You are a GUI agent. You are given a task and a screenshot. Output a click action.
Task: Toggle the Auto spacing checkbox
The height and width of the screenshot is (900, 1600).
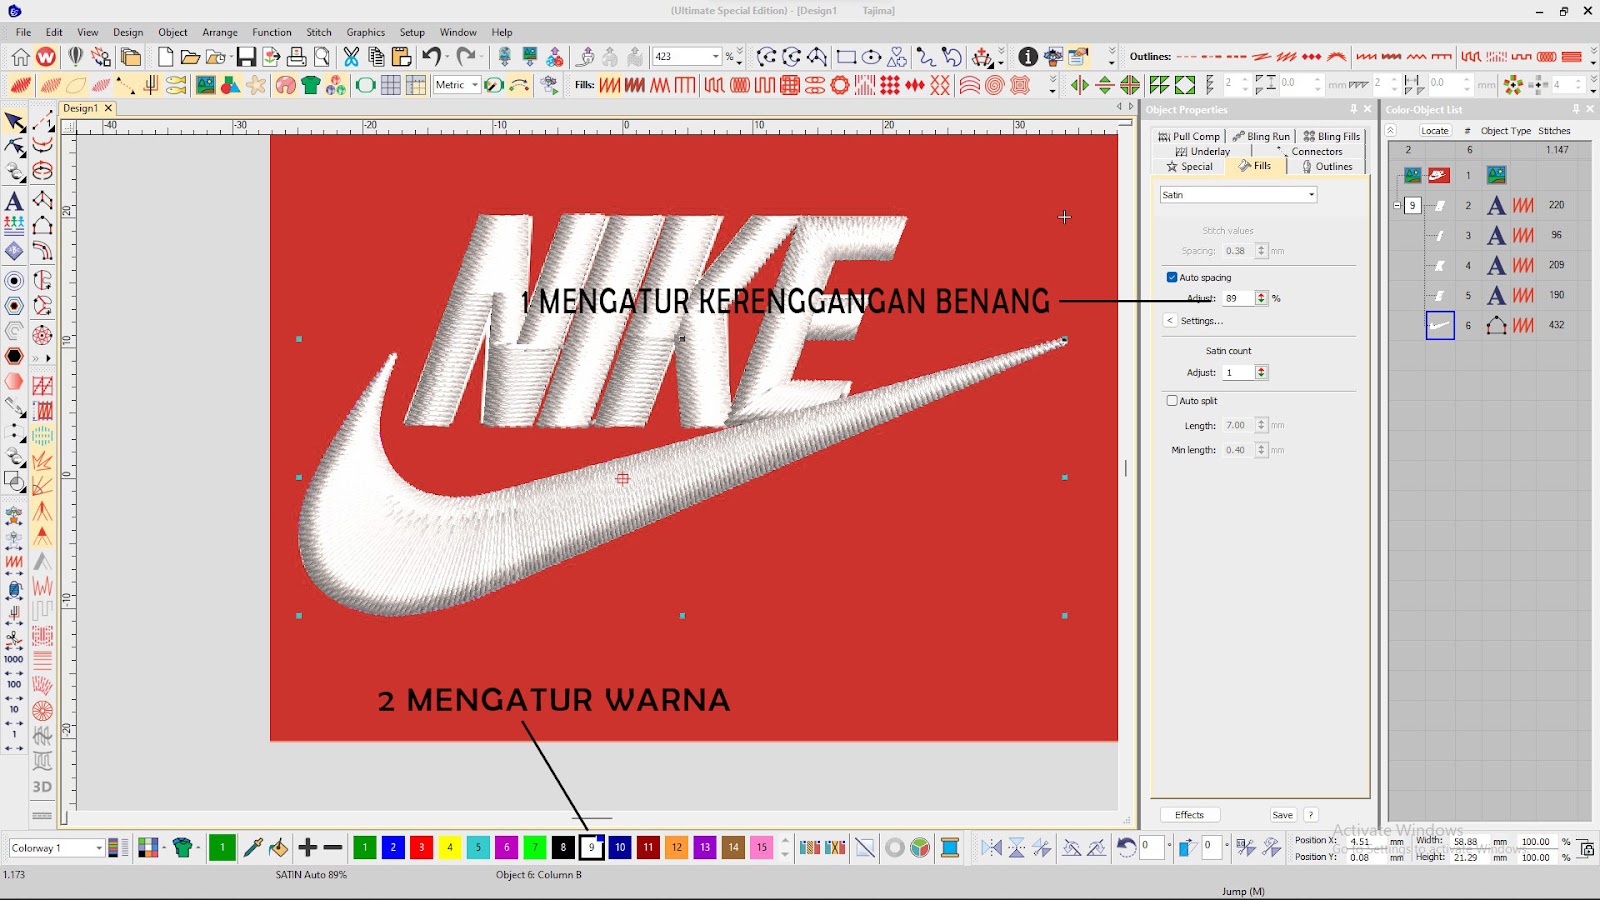pyautogui.click(x=1172, y=277)
